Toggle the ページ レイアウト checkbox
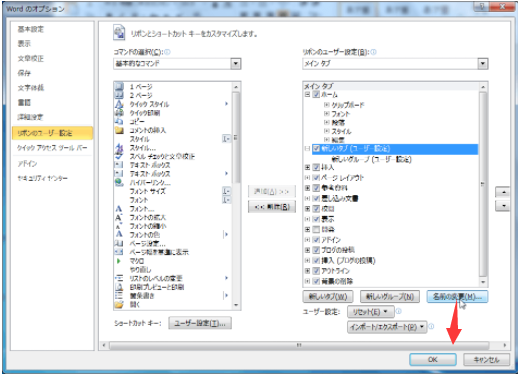Image resolution: width=518 pixels, height=378 pixels. [316, 177]
